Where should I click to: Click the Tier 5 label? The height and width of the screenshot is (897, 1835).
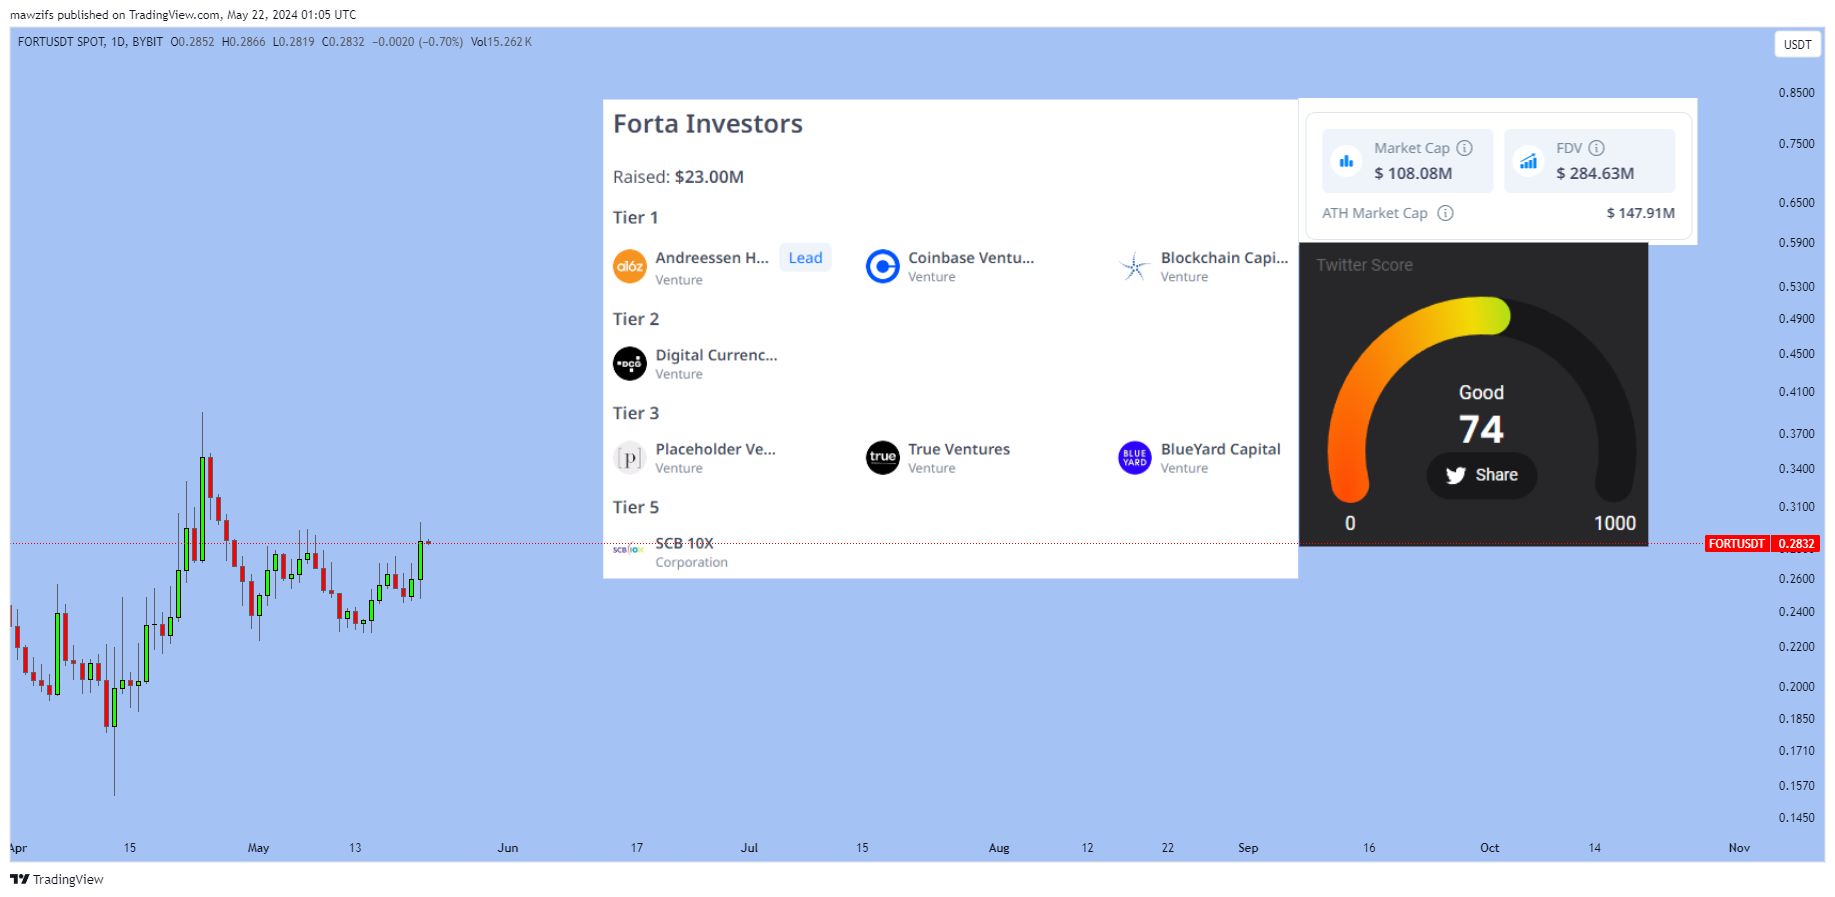coord(636,507)
